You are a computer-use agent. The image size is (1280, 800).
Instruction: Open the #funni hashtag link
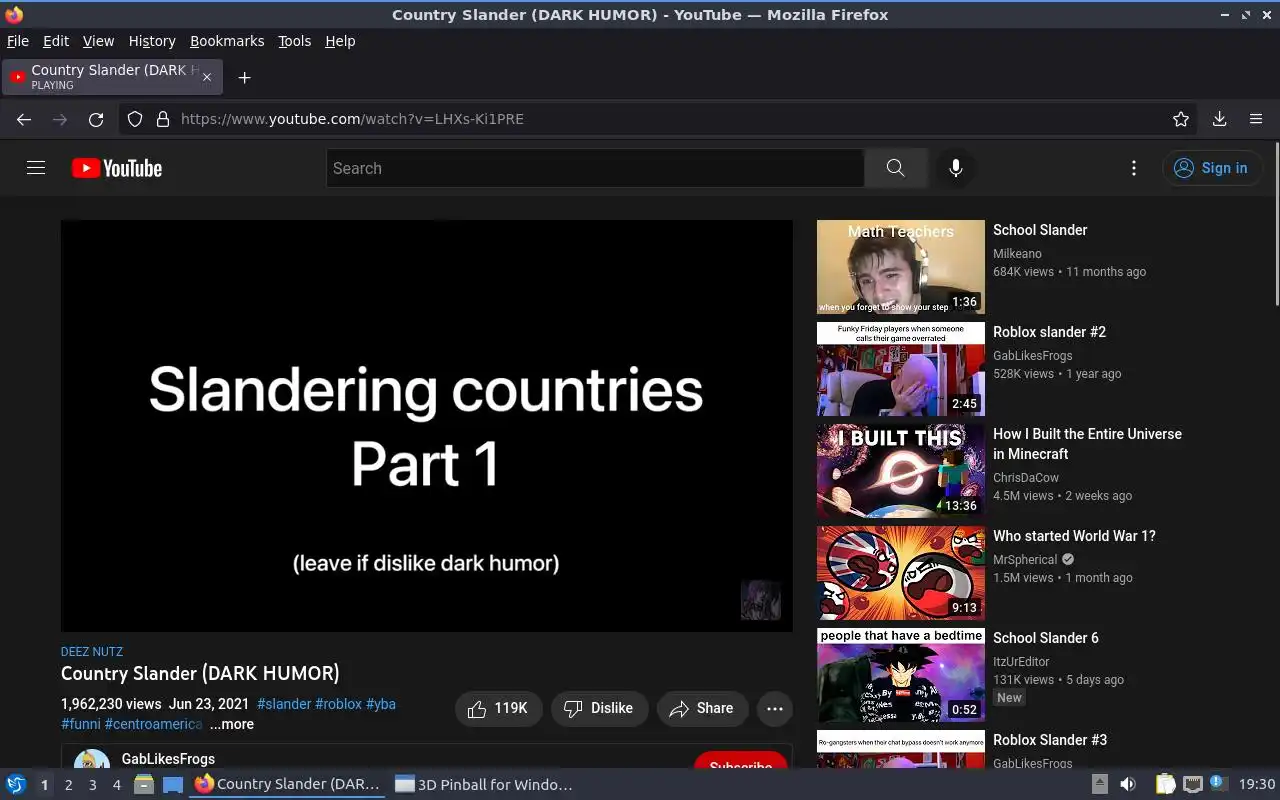coord(81,724)
